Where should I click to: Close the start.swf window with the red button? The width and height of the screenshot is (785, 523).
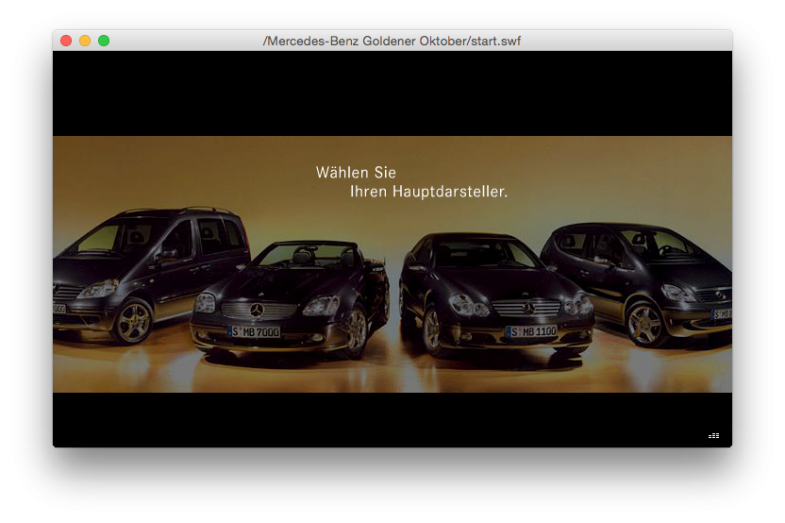pos(66,41)
